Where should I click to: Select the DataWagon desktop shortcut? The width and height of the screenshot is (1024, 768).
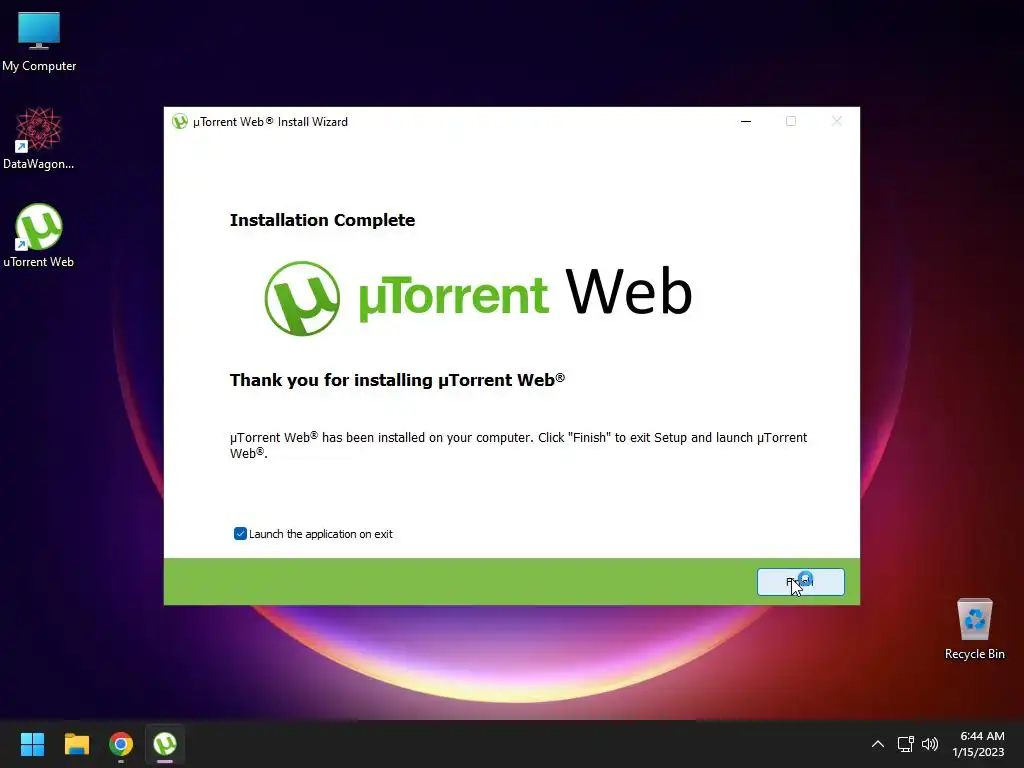click(x=39, y=138)
